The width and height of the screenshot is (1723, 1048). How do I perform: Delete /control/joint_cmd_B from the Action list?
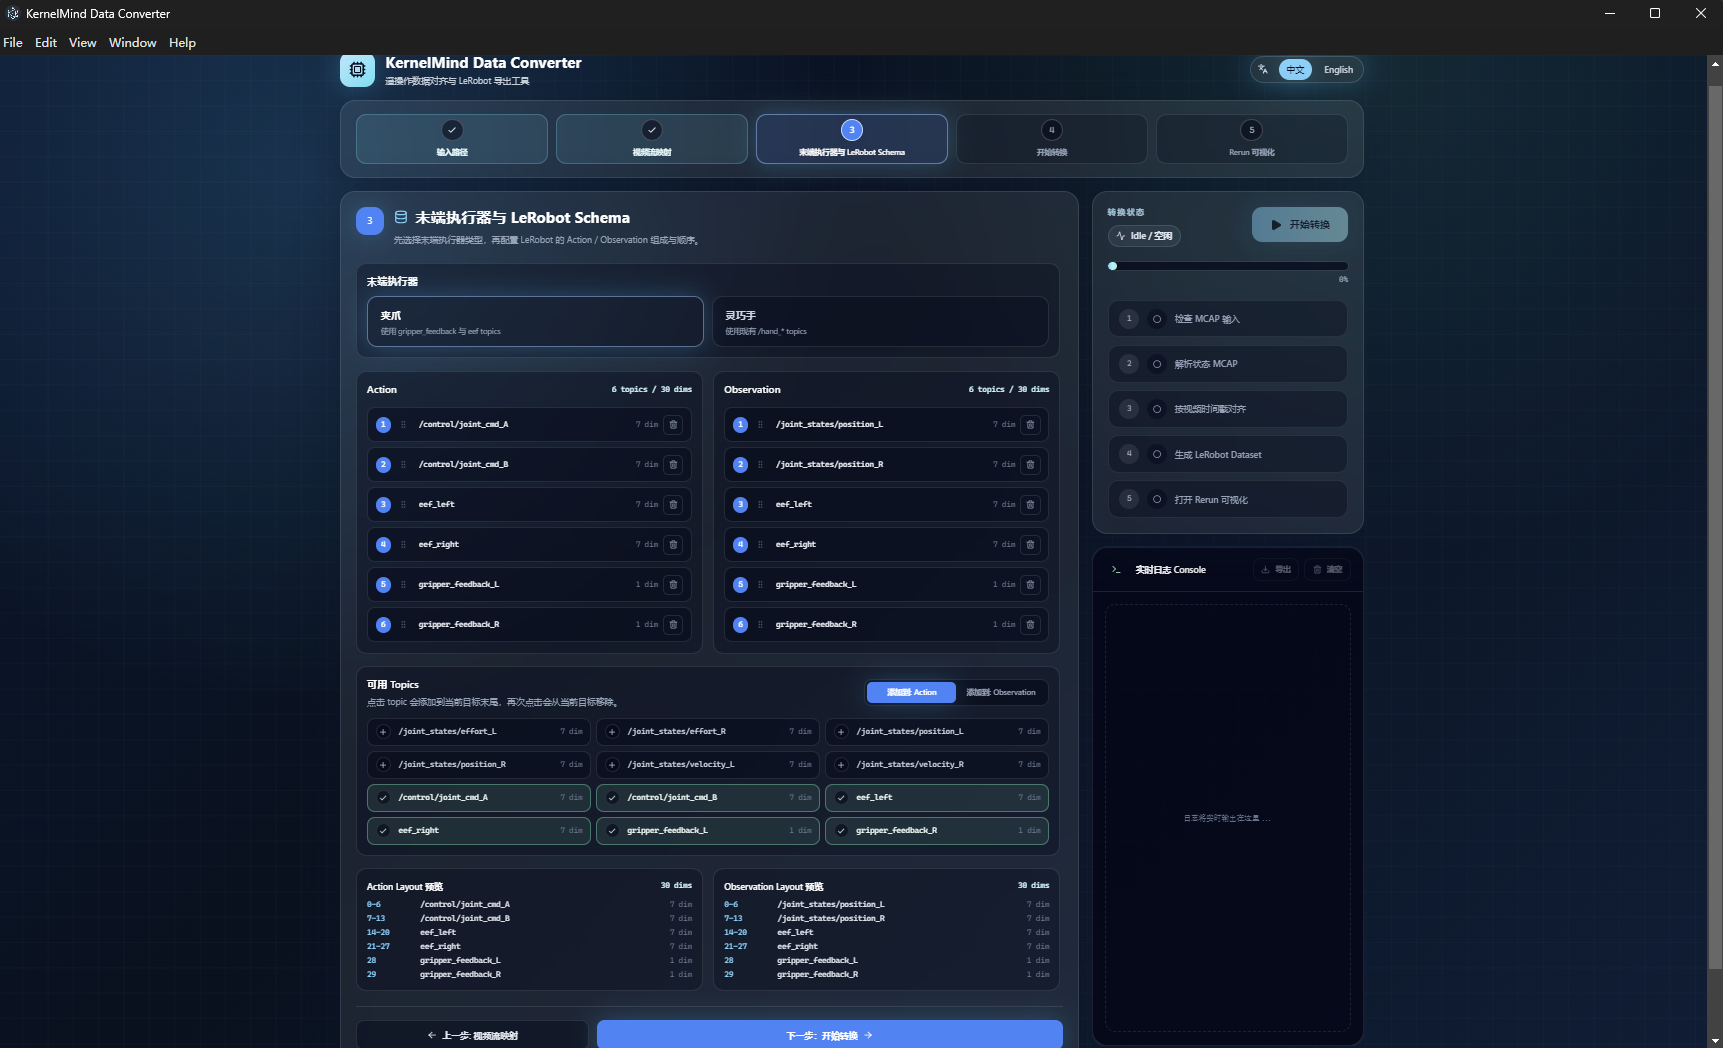coord(673,464)
